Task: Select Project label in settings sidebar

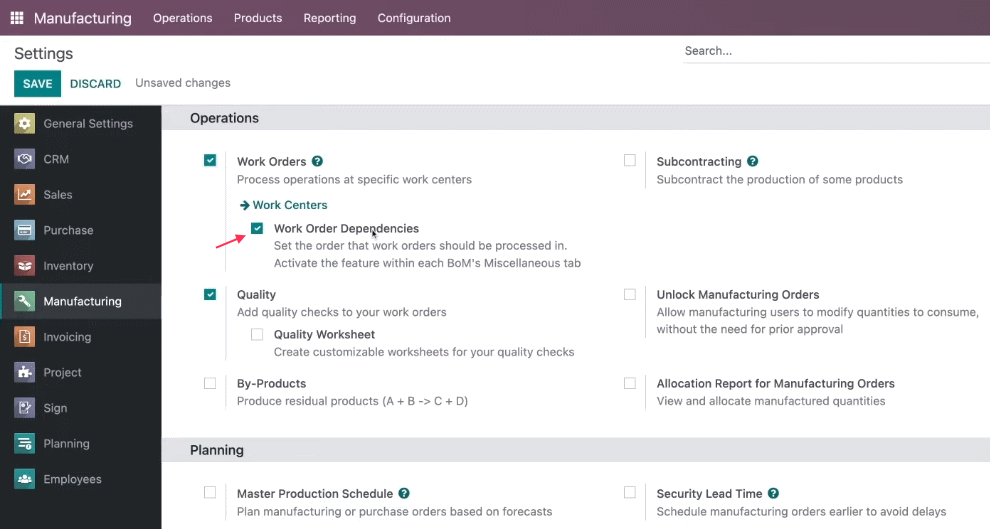Action: pos(63,372)
